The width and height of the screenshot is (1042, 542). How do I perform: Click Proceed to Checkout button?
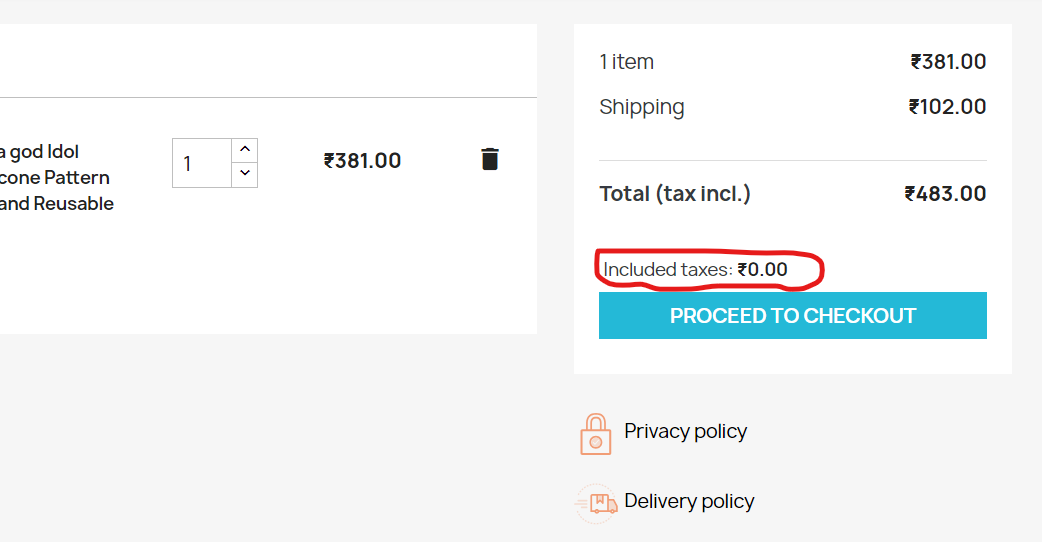coord(792,316)
